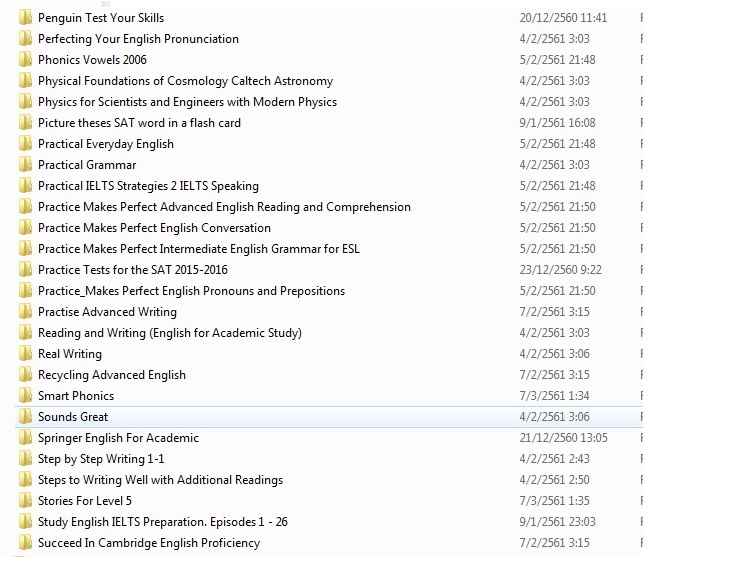Click date 9/1/2561 23:03
This screenshot has height=572, width=749.
[557, 523]
